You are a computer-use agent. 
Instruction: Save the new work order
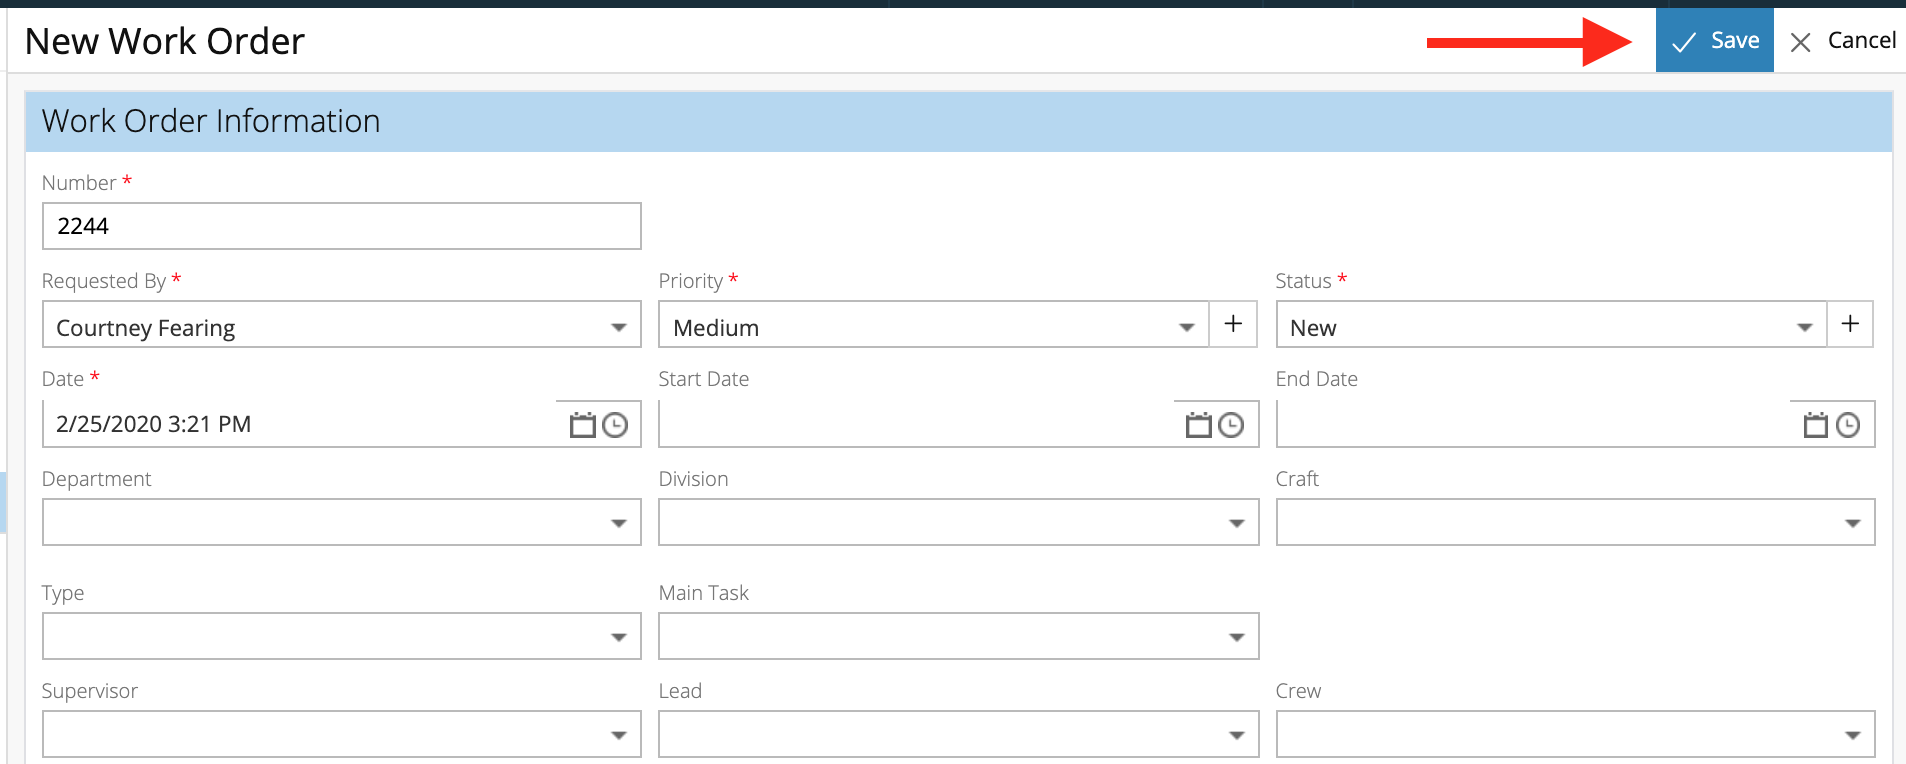click(x=1714, y=40)
